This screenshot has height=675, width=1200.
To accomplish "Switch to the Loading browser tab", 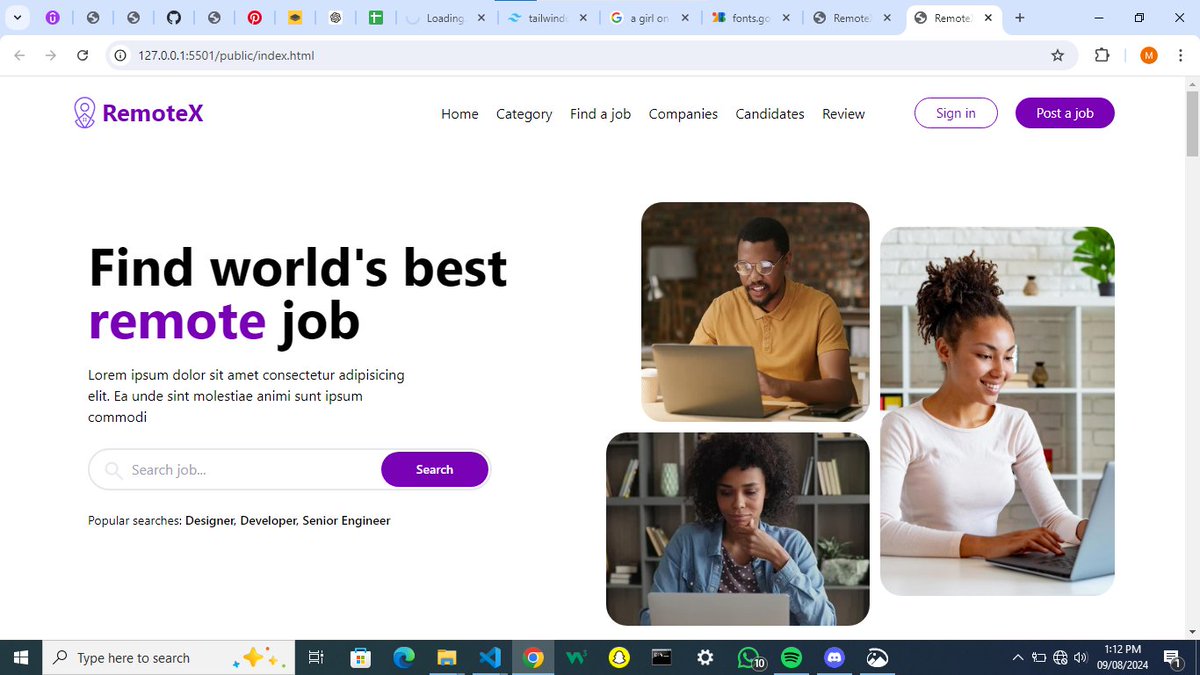I will tap(446, 18).
